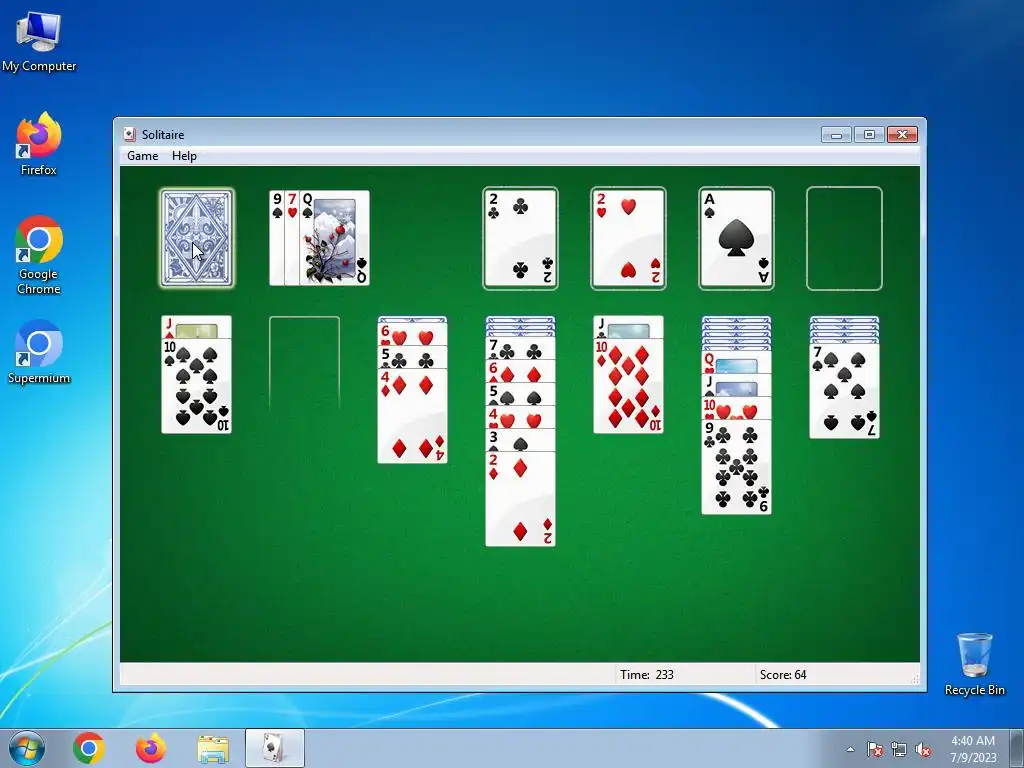Launch Firefox from the taskbar
Image resolution: width=1024 pixels, height=768 pixels.
[151, 748]
